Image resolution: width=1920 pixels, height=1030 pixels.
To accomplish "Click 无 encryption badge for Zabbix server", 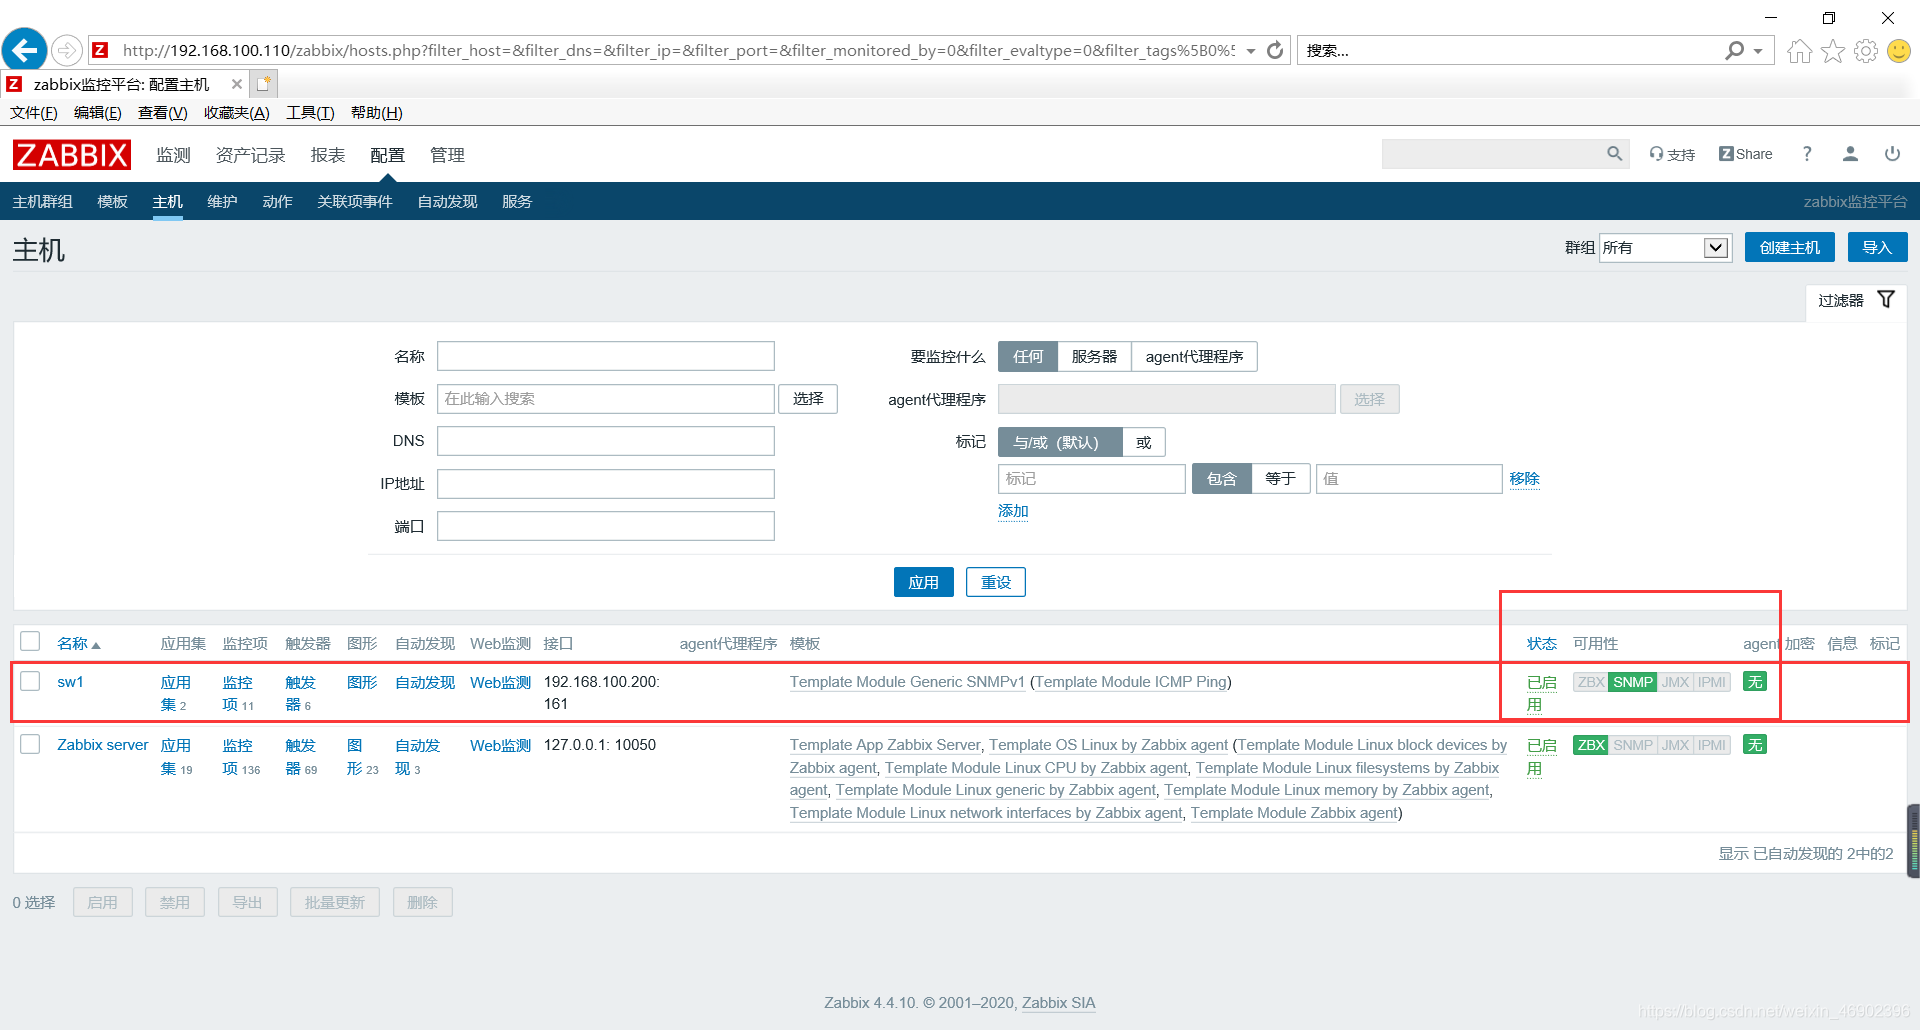I will (x=1754, y=745).
